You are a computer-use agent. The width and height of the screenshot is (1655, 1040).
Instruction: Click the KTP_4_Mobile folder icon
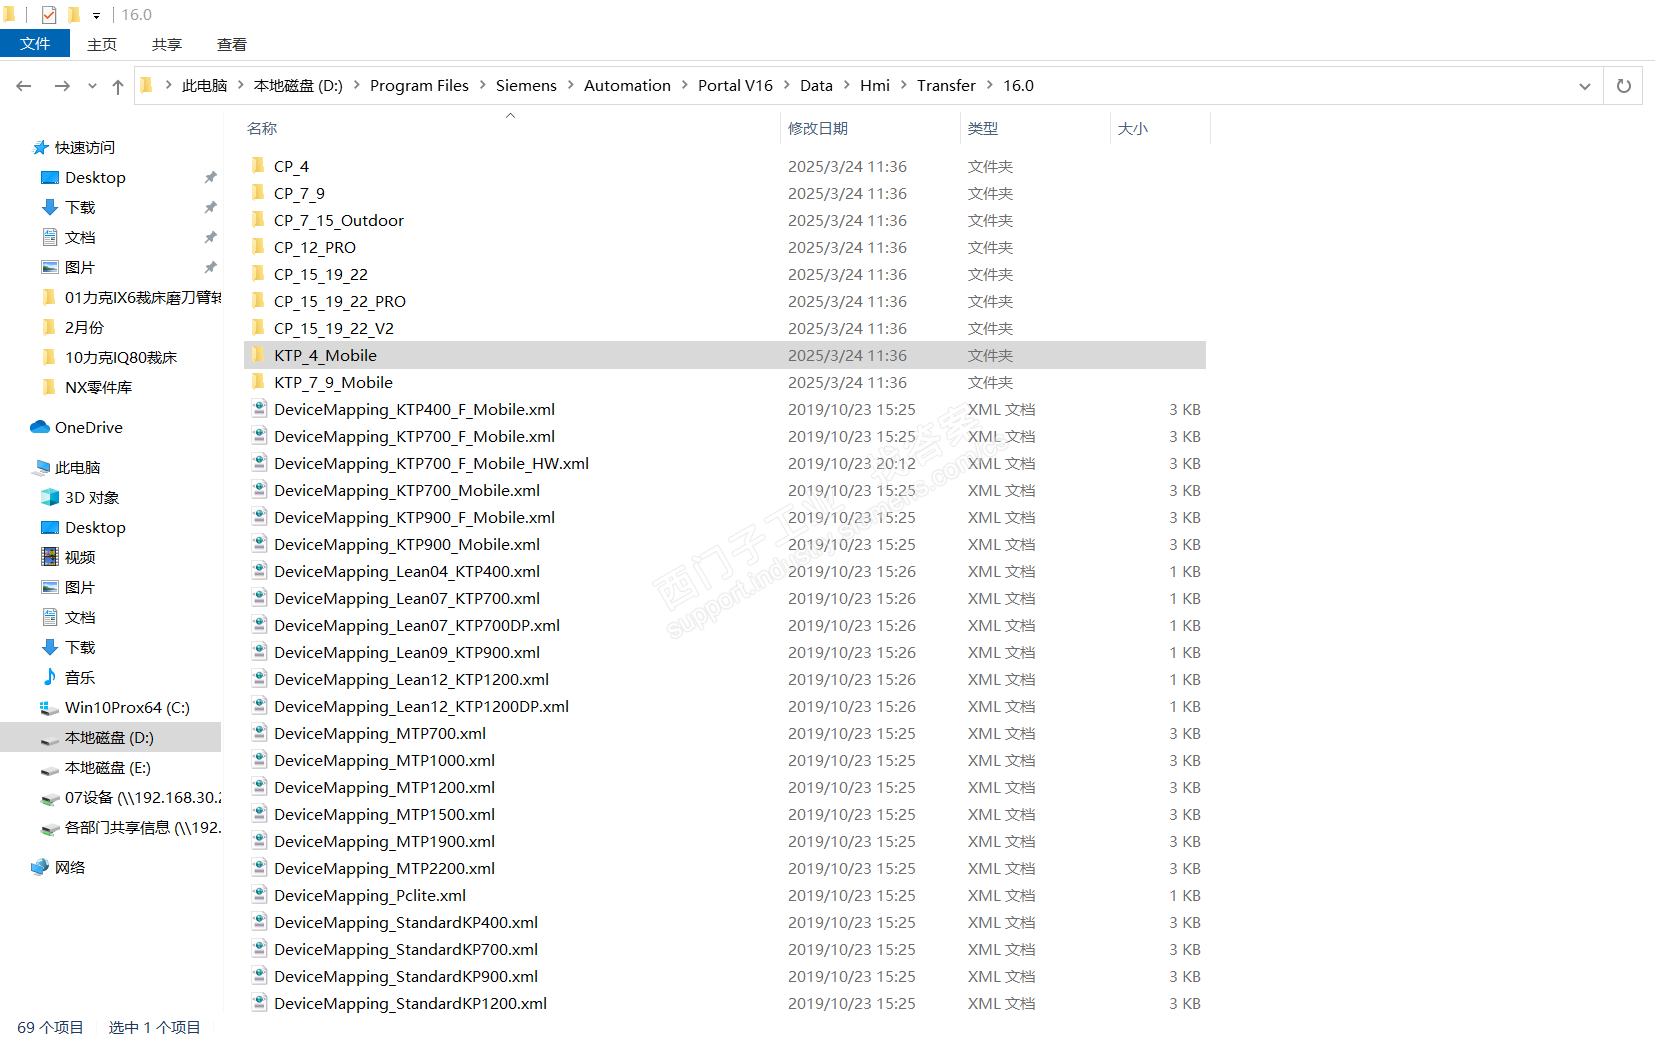(x=258, y=355)
